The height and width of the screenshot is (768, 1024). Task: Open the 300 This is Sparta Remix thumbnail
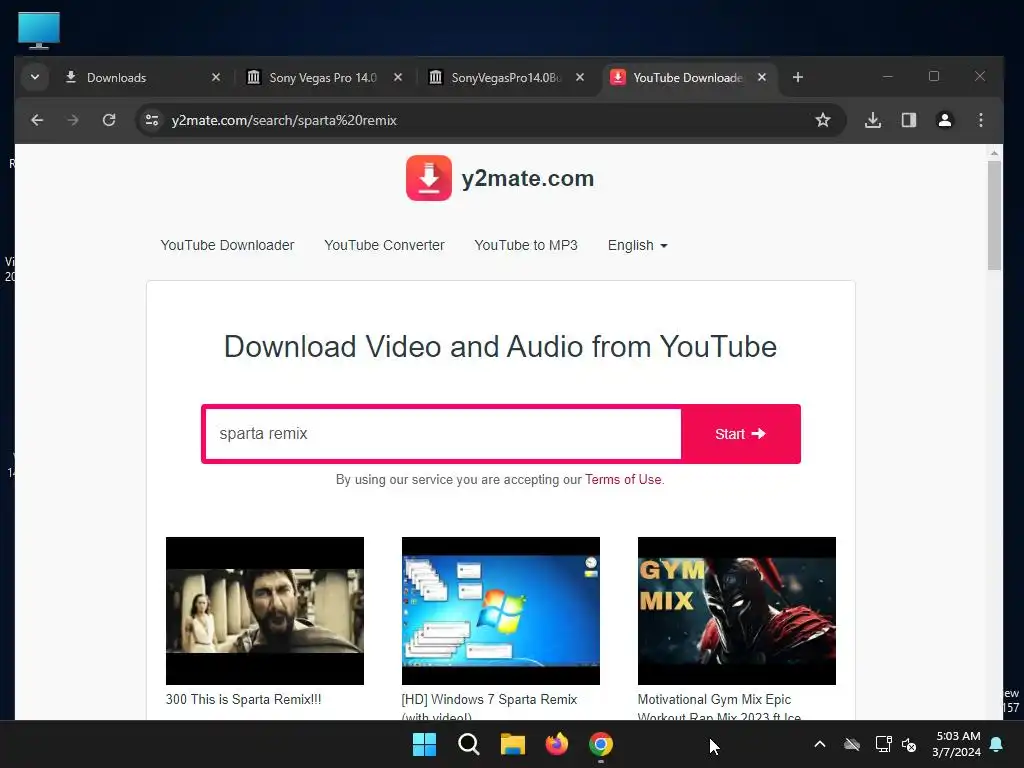point(264,611)
